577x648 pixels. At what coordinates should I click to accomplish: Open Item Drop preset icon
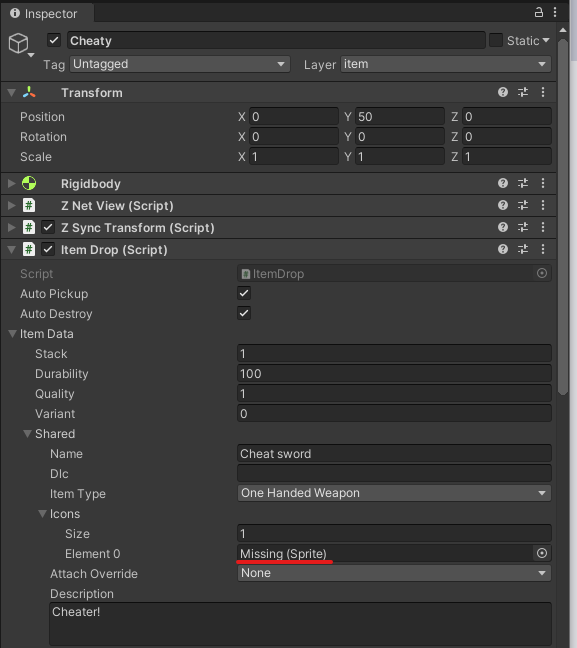pyautogui.click(x=523, y=249)
